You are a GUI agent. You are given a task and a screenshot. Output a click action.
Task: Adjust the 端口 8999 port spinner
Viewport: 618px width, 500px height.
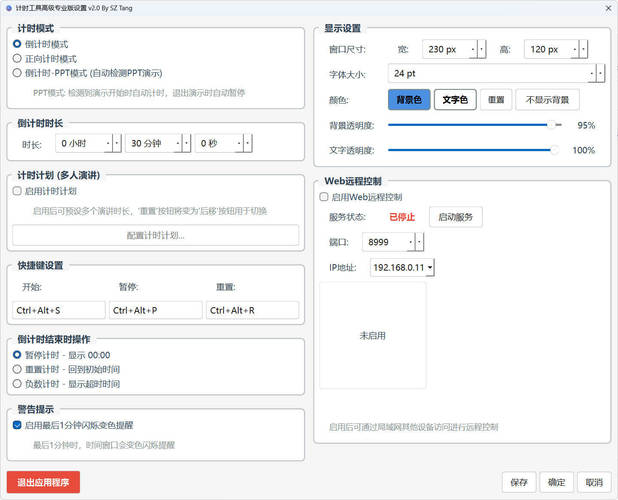click(x=419, y=242)
